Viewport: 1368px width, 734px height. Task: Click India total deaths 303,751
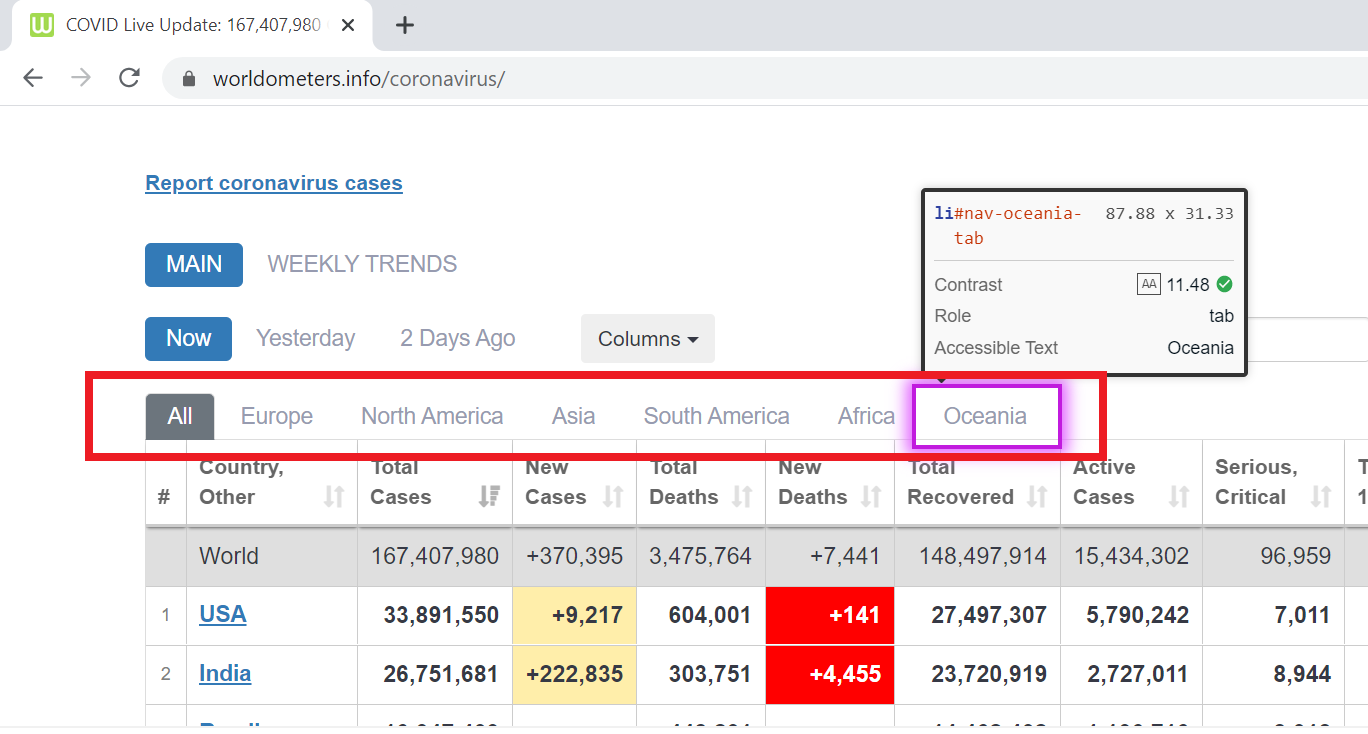point(710,674)
